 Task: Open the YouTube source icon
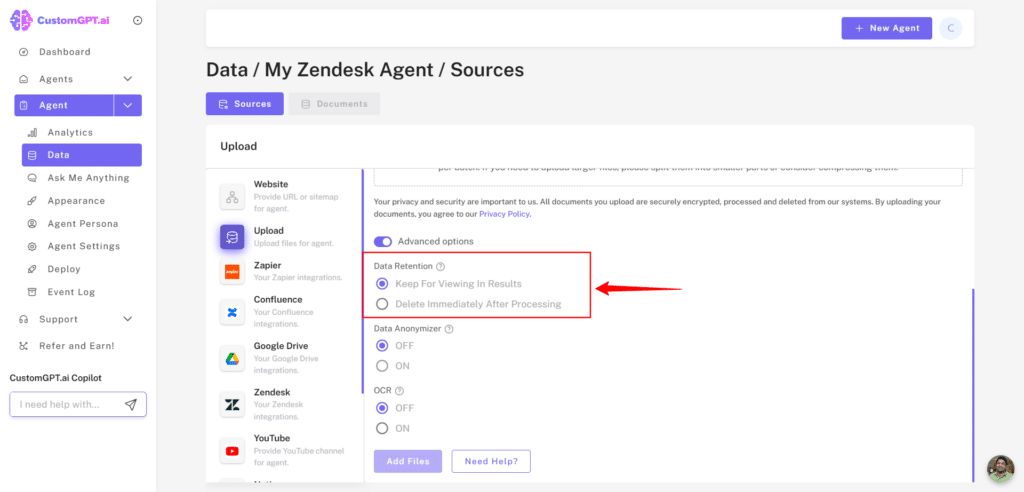[x=232, y=450]
